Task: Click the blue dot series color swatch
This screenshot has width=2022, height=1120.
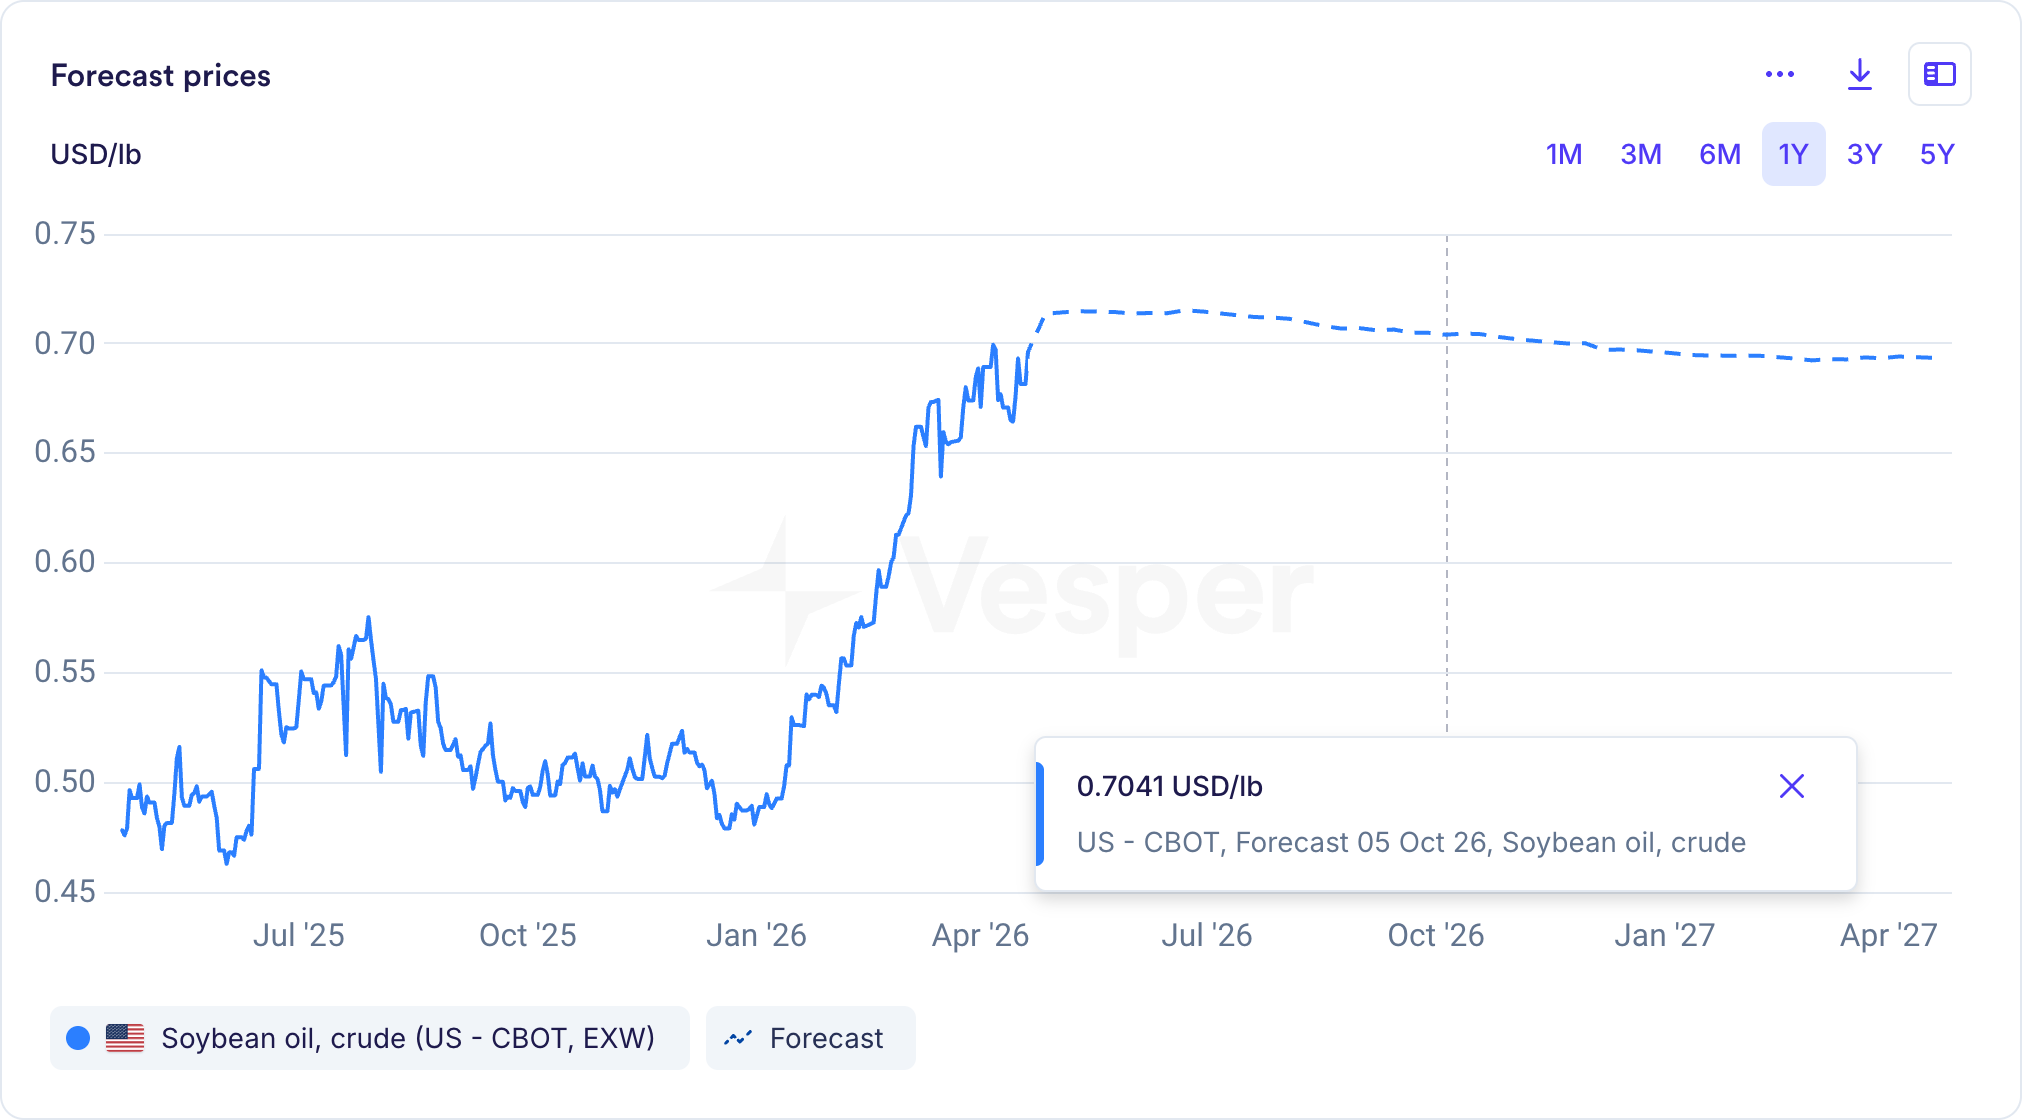Action: tap(78, 1038)
